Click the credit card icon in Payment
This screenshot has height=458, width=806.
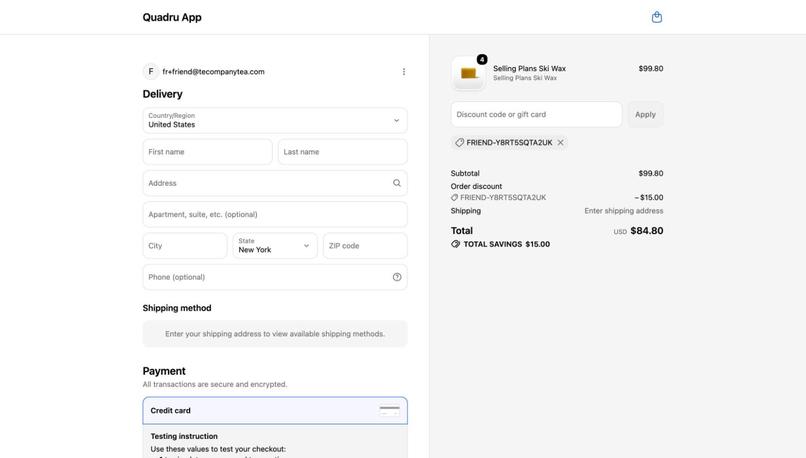click(389, 410)
